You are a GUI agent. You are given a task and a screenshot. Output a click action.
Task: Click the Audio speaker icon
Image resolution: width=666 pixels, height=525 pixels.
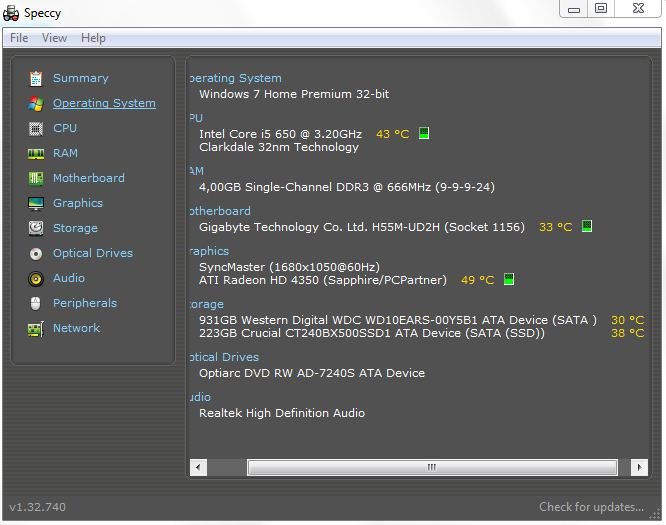click(36, 278)
